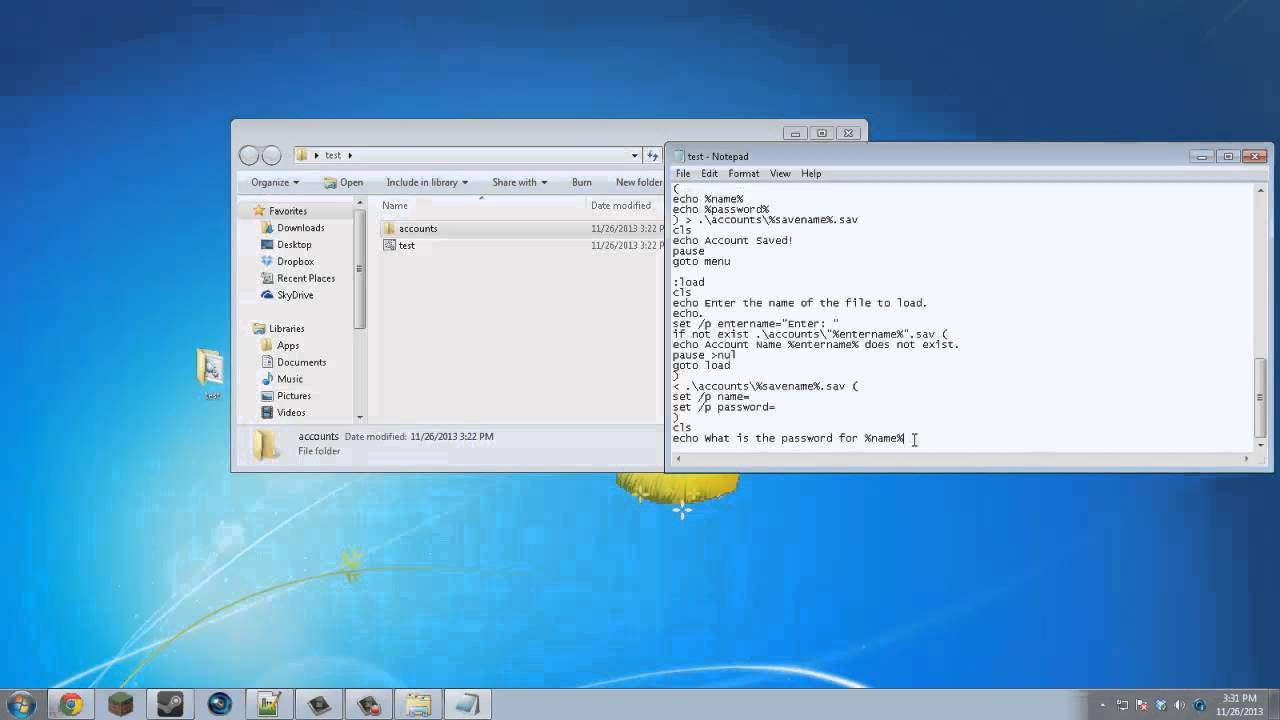This screenshot has width=1280, height=720.
Task: Place cursor on 'echo Account Saved!' line
Action: [x=733, y=240]
